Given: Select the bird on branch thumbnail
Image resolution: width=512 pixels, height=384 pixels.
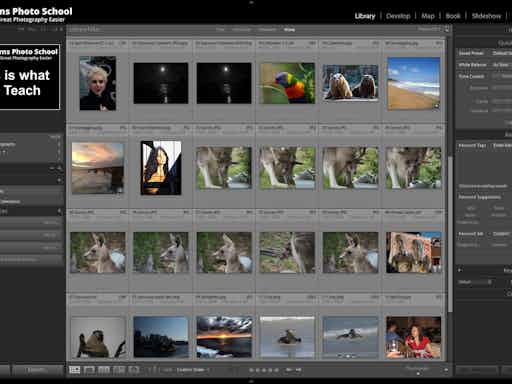Looking at the screenshot, I should coord(98,337).
